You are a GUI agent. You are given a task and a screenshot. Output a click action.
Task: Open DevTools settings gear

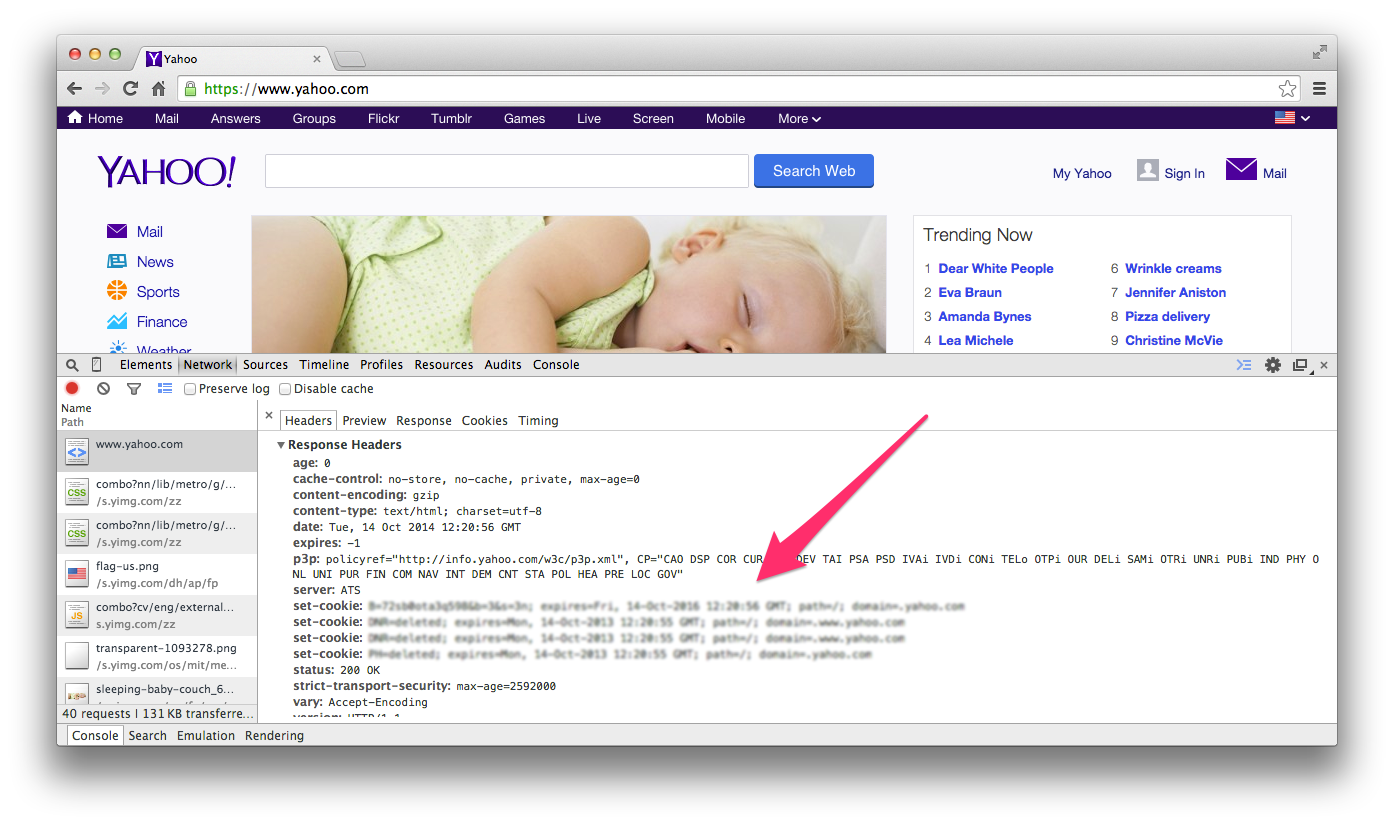1273,365
